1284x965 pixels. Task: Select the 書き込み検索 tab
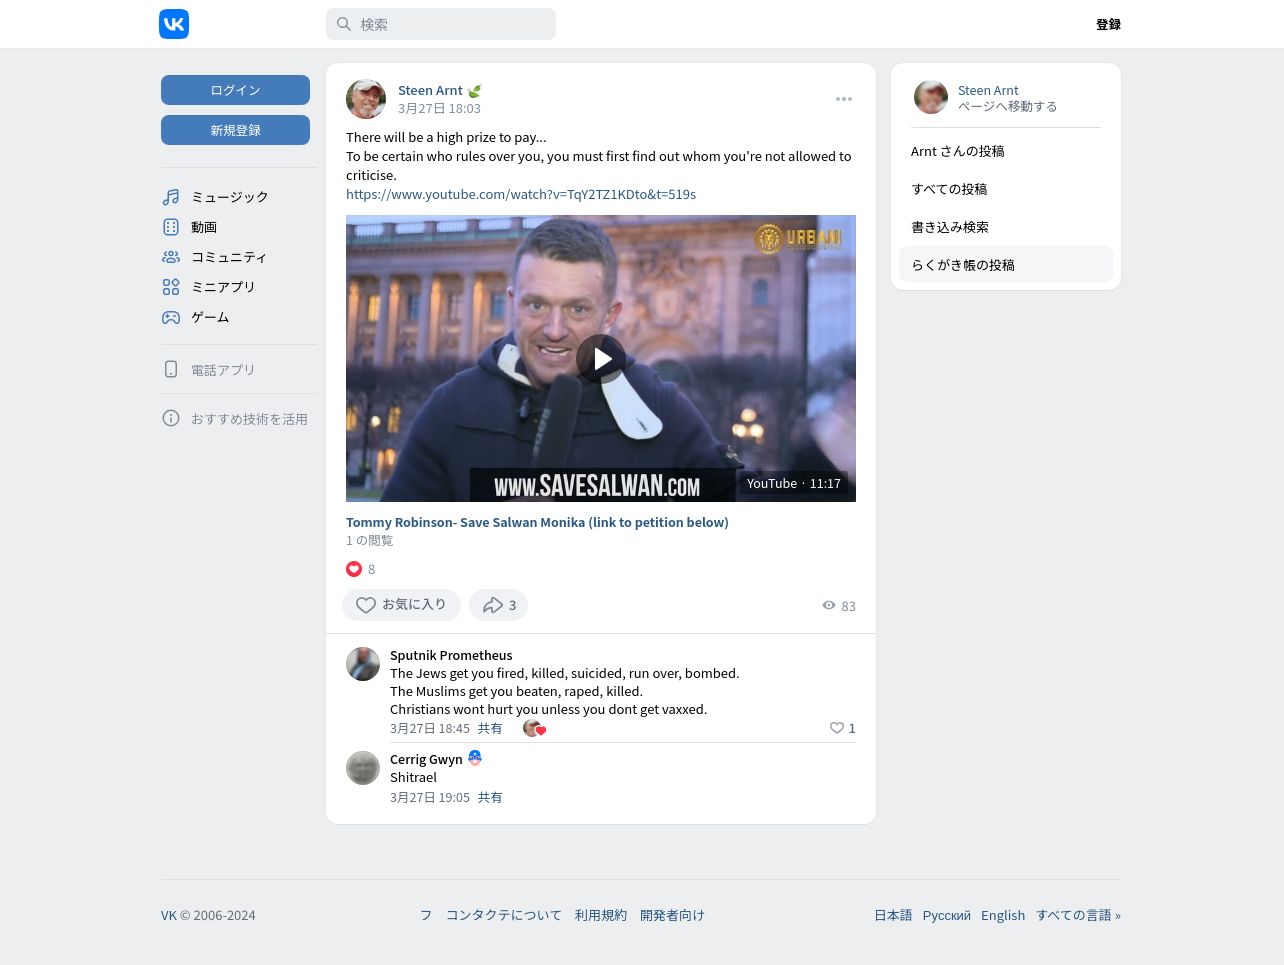click(x=1006, y=227)
